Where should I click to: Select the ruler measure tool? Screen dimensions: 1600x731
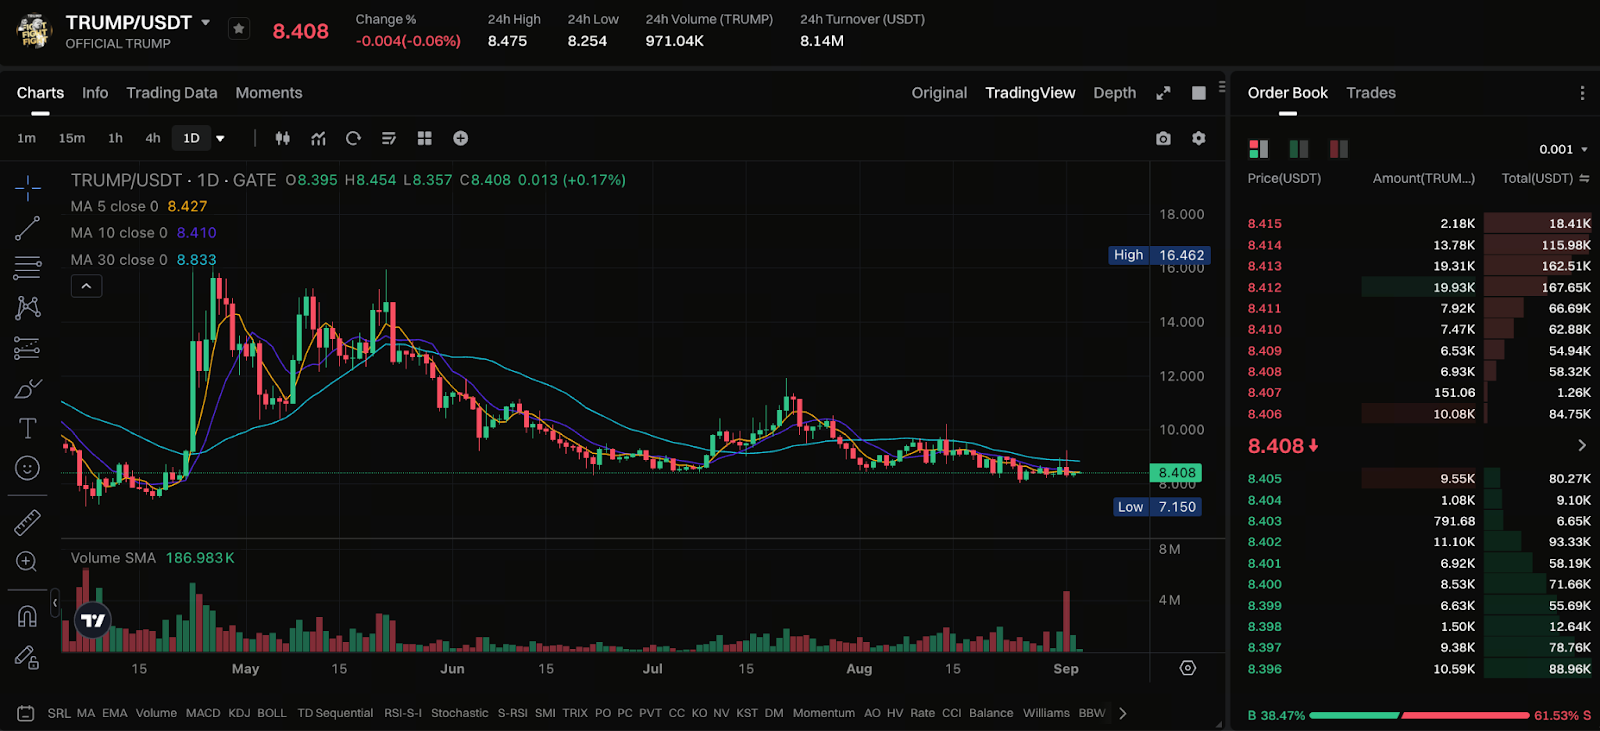pos(28,521)
